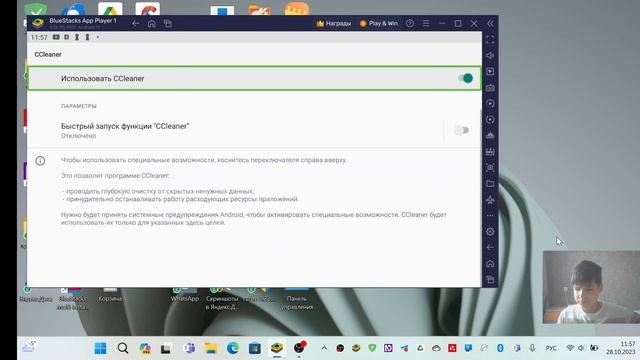The height and width of the screenshot is (360, 640).
Task: Open Microsoft Teams from the taskbar
Action: [x=189, y=348]
